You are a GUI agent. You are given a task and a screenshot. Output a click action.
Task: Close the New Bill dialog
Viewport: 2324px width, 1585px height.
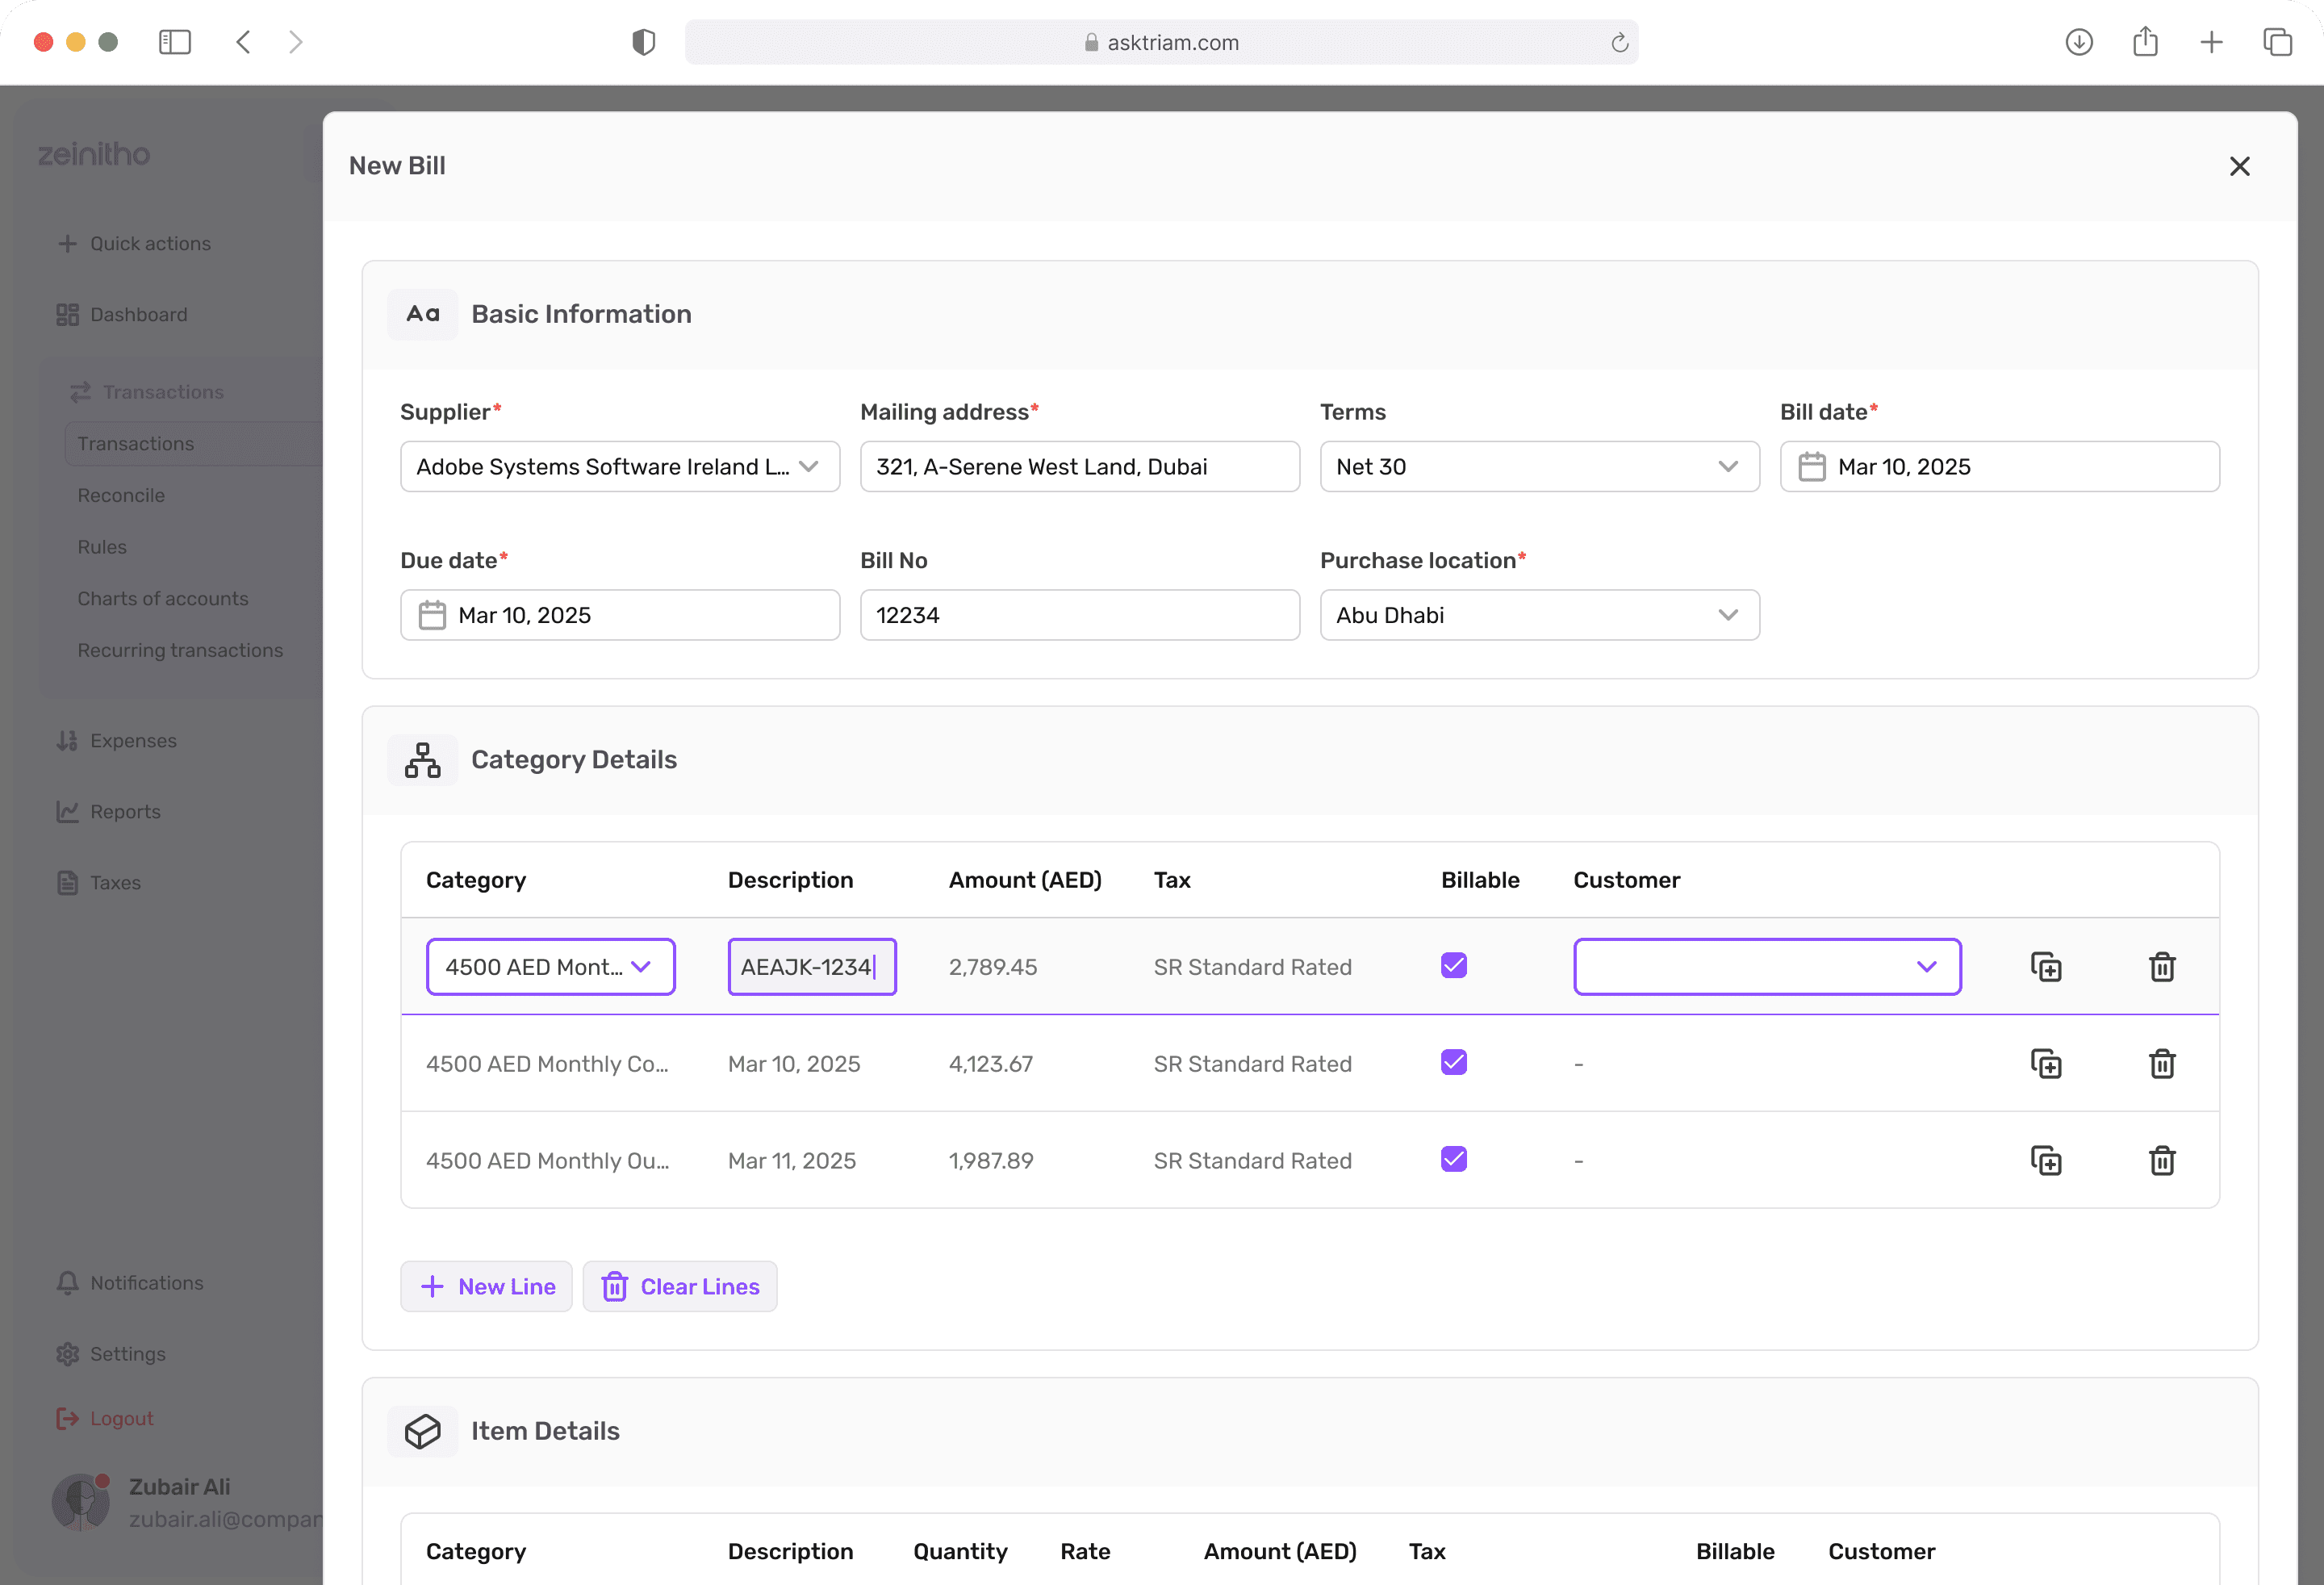pyautogui.click(x=2239, y=166)
